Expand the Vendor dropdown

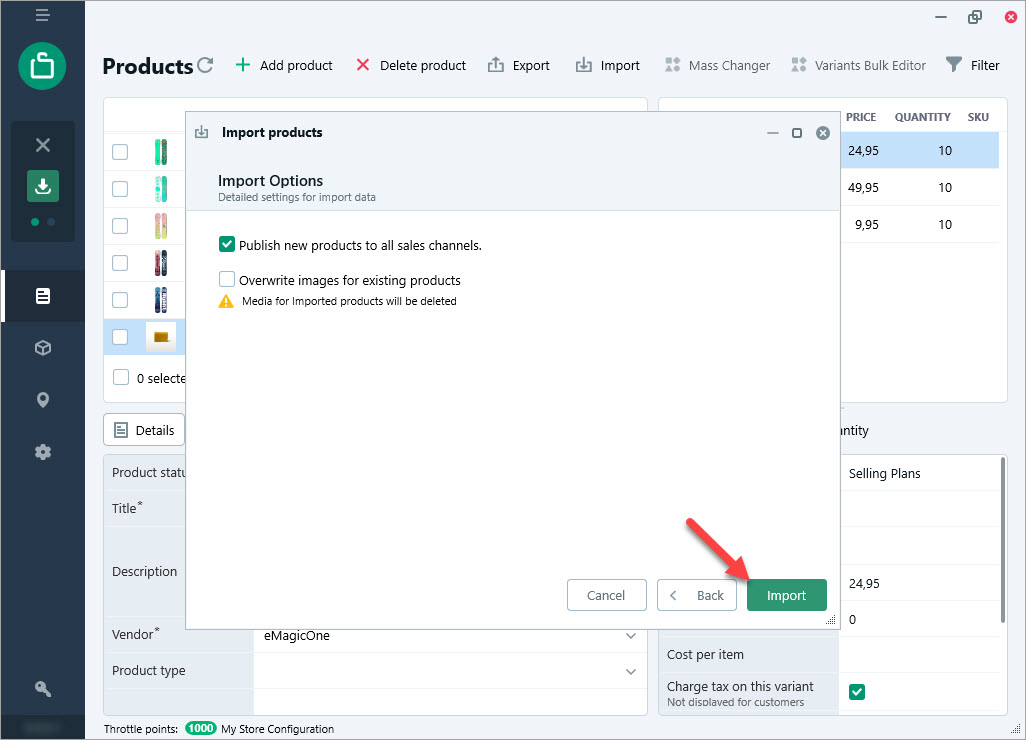tap(630, 635)
